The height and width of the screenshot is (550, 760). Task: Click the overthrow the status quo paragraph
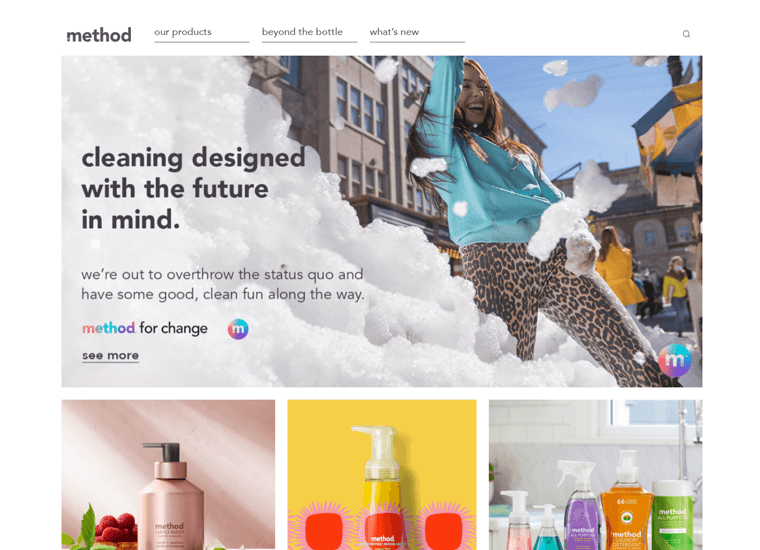click(222, 284)
